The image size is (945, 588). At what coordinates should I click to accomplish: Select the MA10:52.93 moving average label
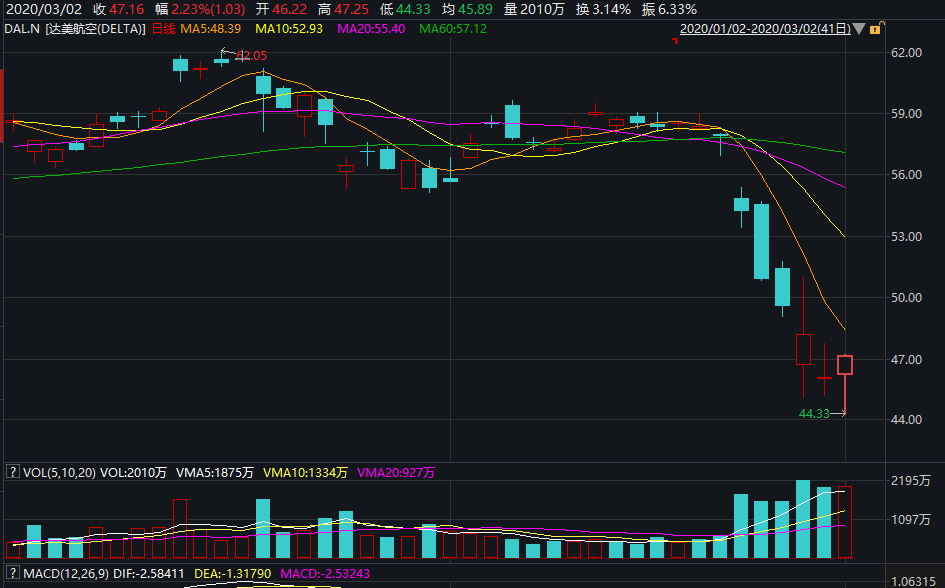pyautogui.click(x=289, y=28)
